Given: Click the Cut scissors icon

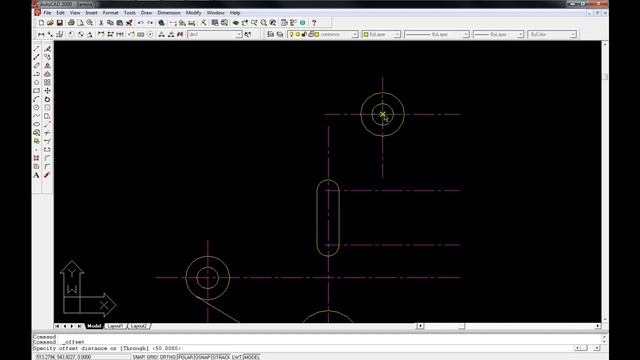Looking at the screenshot, I should click(x=101, y=23).
